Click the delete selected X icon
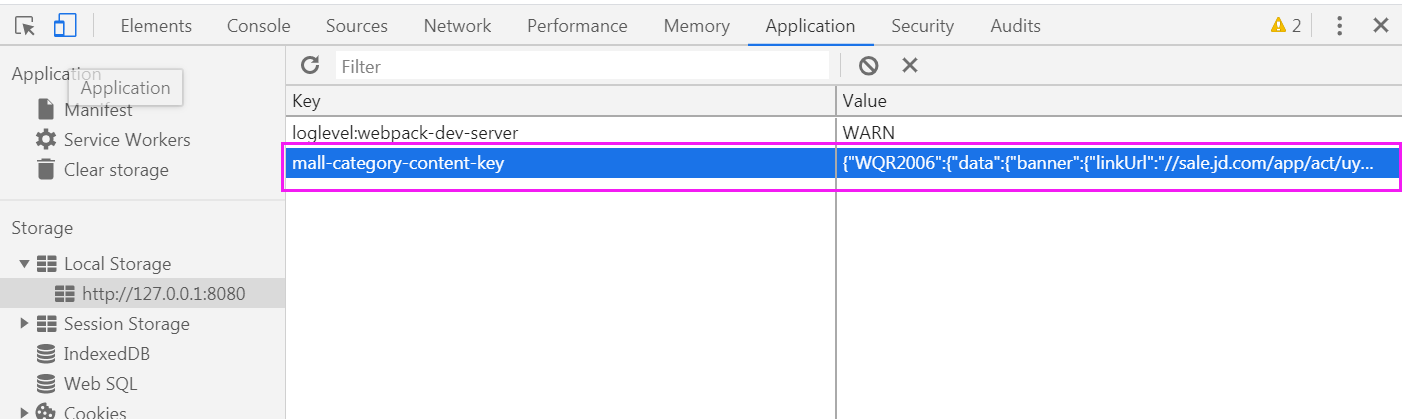Viewport: 1402px width, 419px height. (x=910, y=66)
